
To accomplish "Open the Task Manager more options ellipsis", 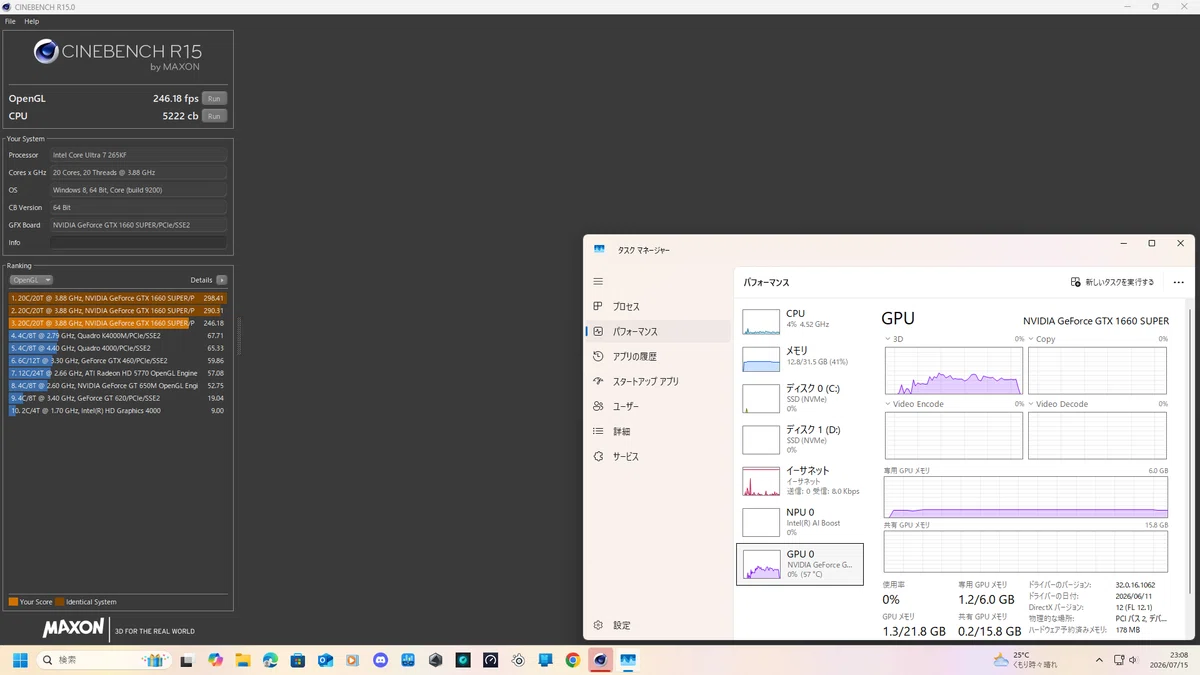I will click(1178, 283).
